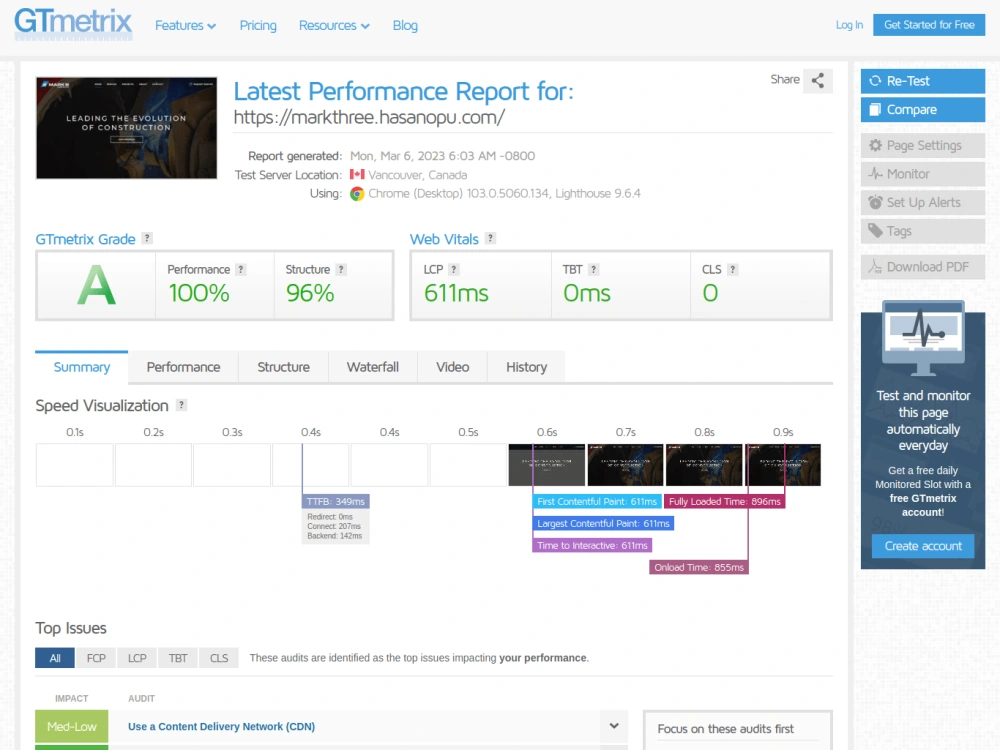The height and width of the screenshot is (750, 1000).
Task: Click the Re-Test button
Action: [x=922, y=81]
